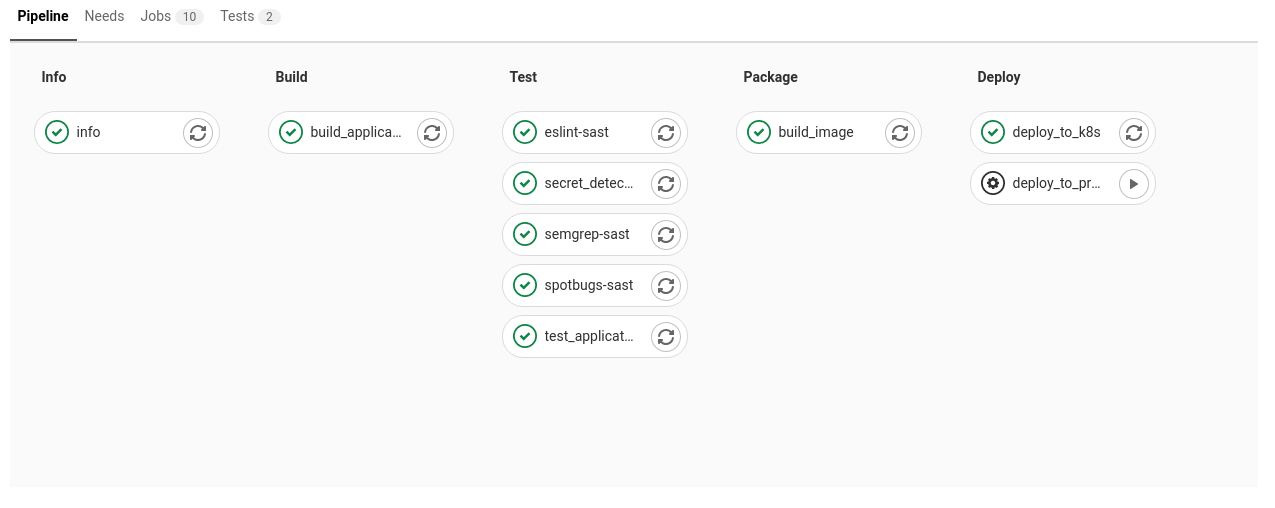Retry the test_application job
This screenshot has width=1275, height=508.
point(666,336)
